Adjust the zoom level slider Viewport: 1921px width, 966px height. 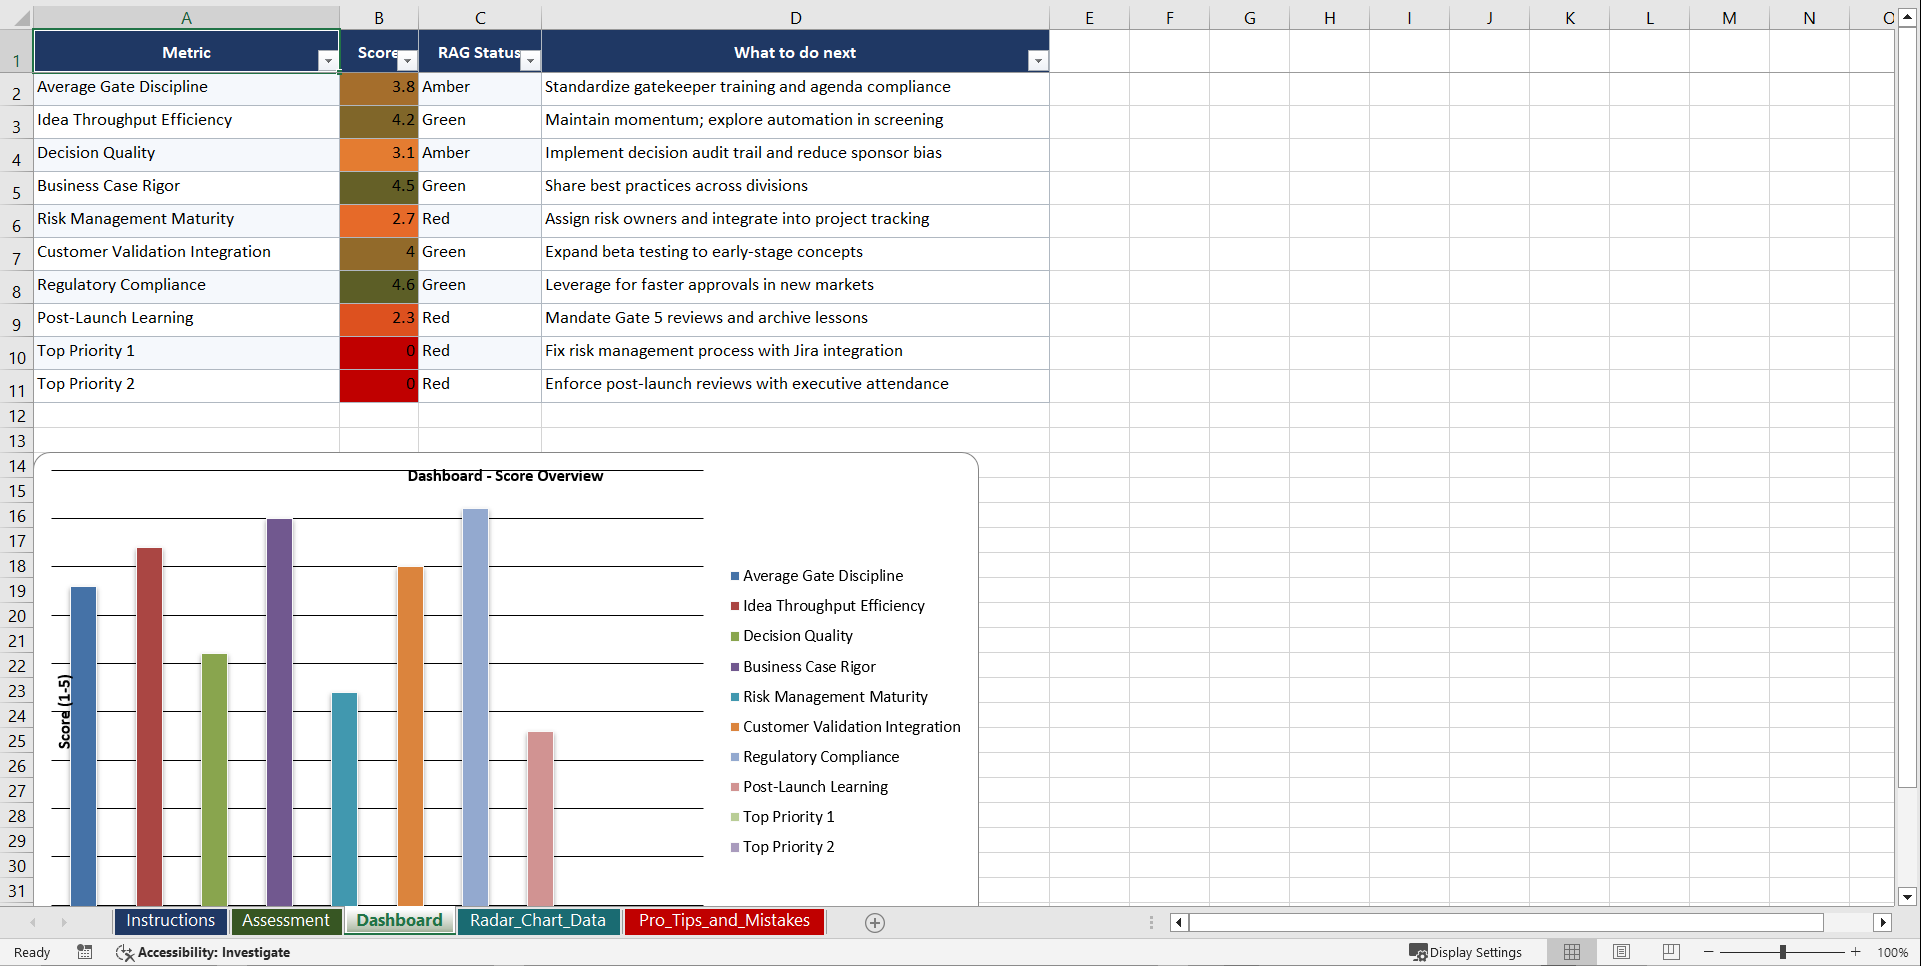pos(1784,952)
